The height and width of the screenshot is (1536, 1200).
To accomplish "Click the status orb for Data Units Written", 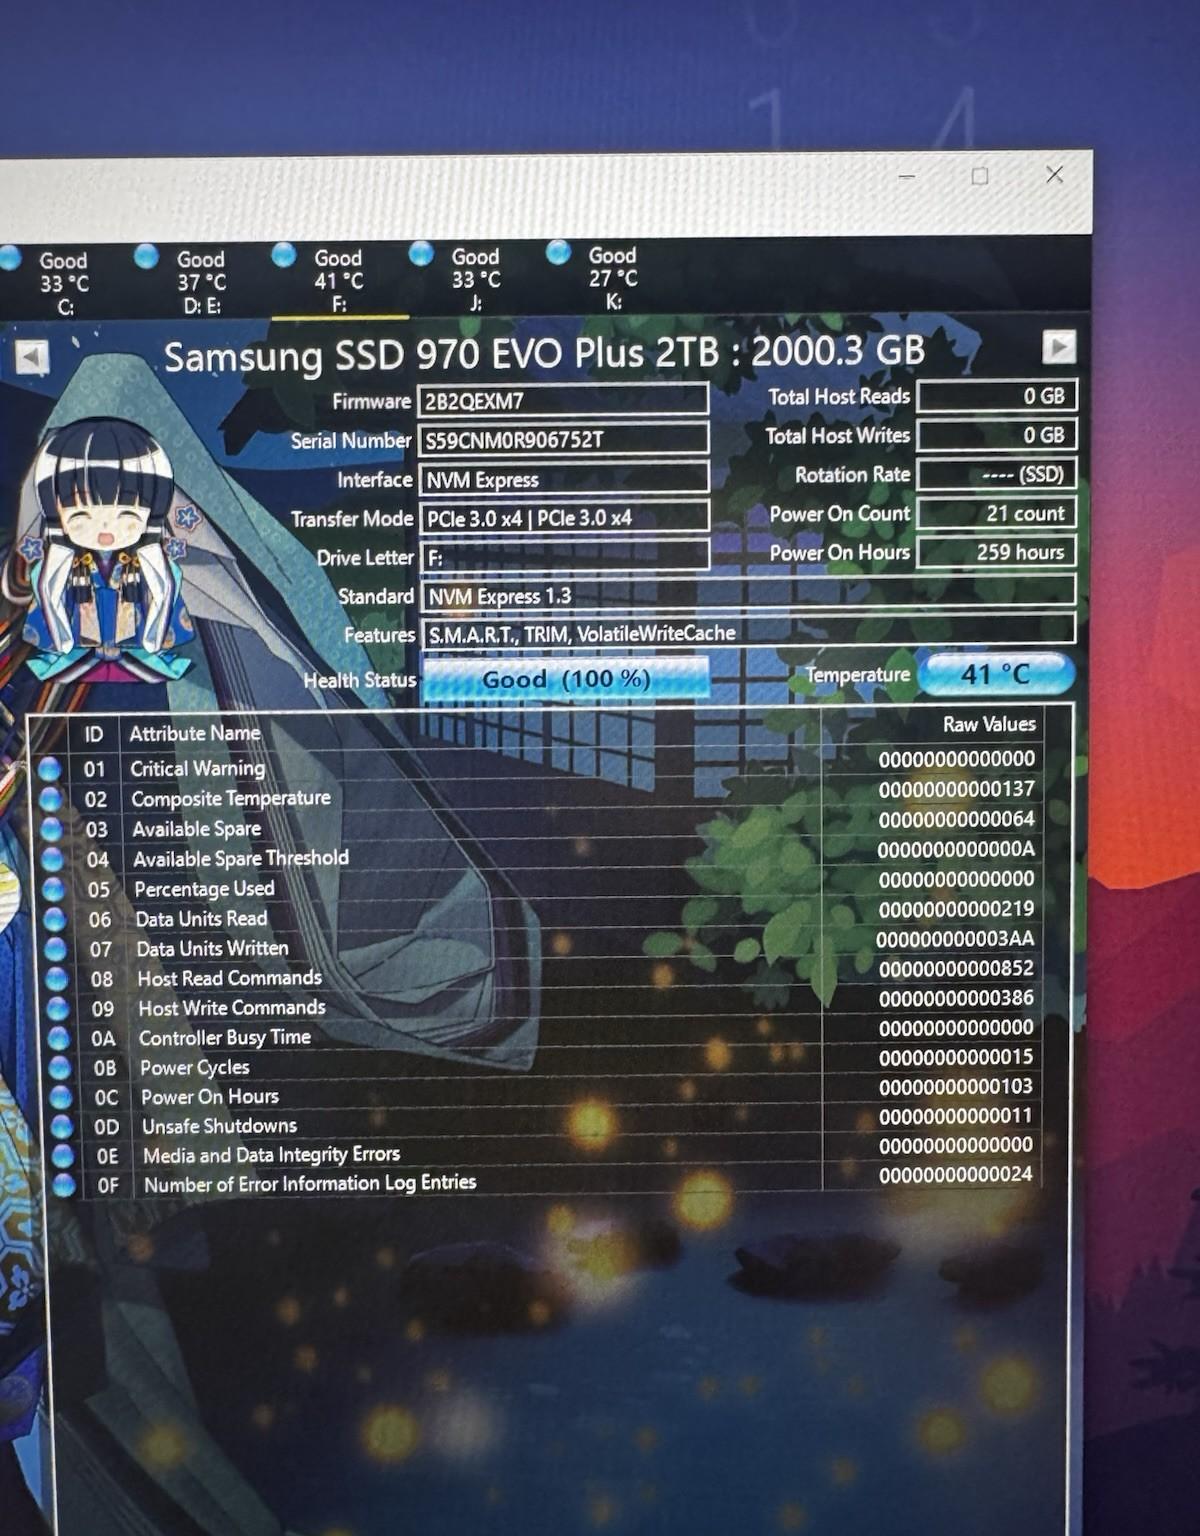I will [x=56, y=949].
